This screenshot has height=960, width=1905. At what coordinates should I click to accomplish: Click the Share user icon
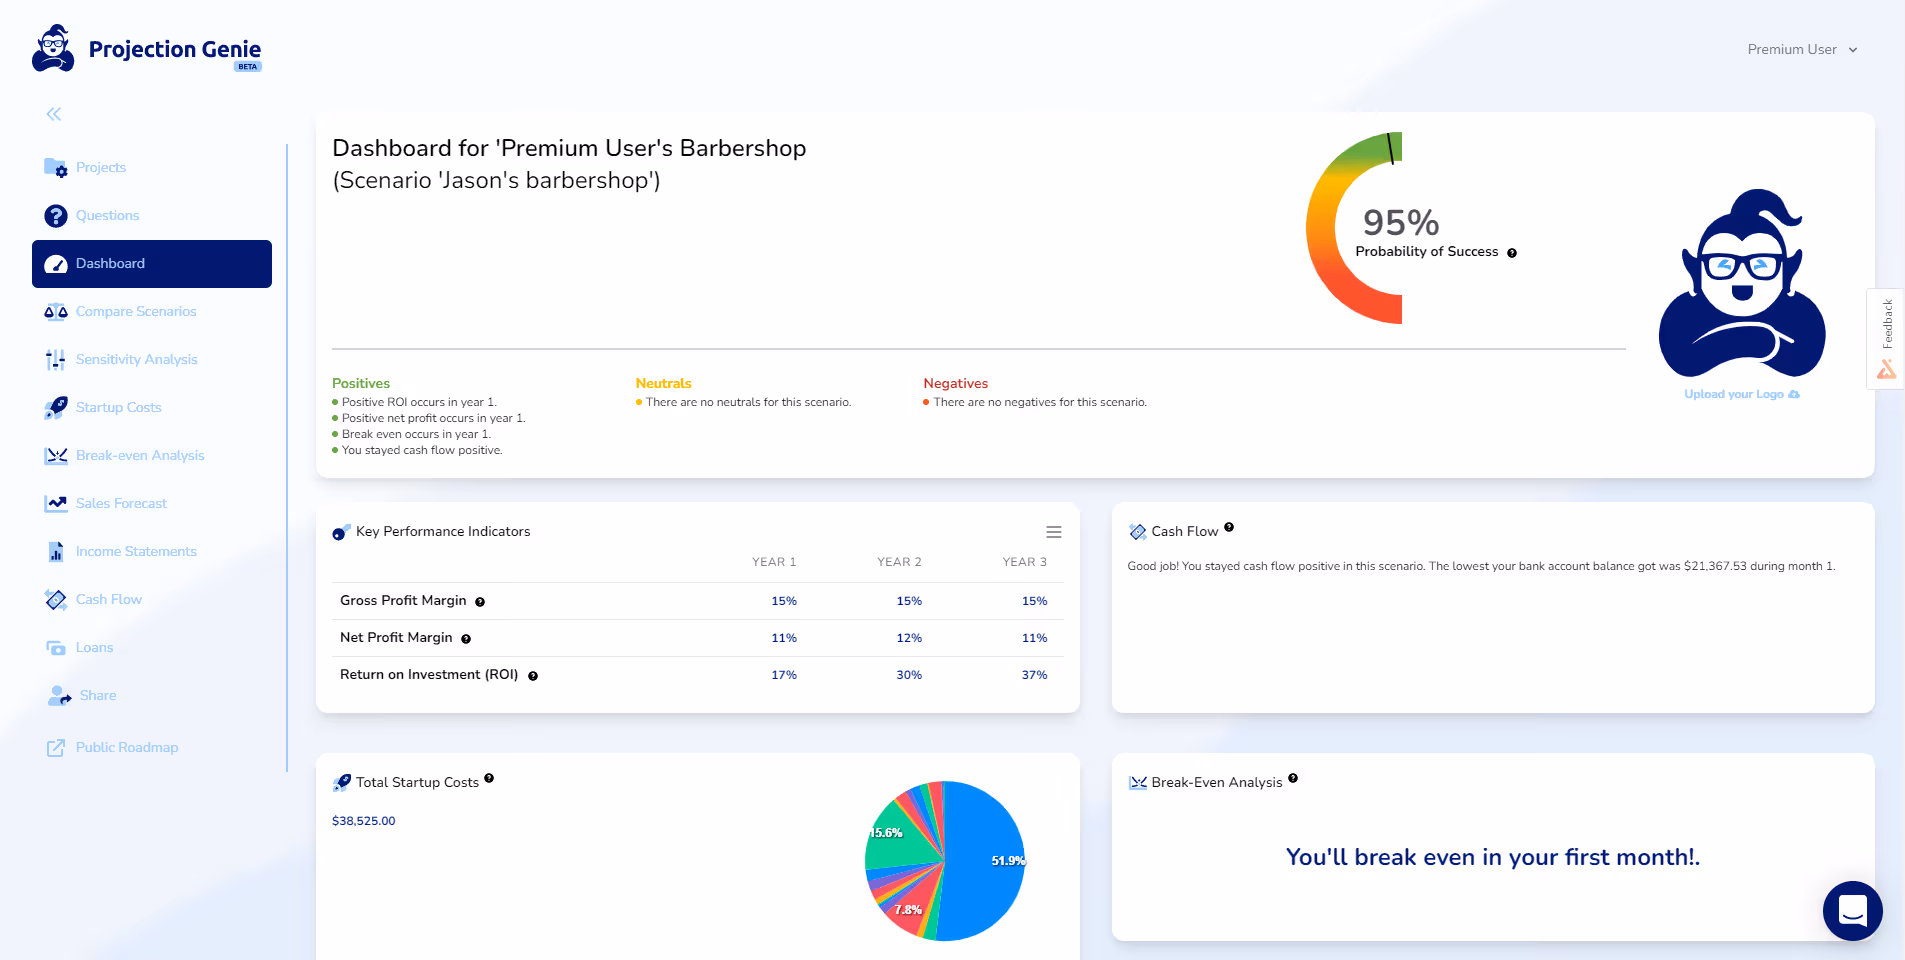coord(59,696)
